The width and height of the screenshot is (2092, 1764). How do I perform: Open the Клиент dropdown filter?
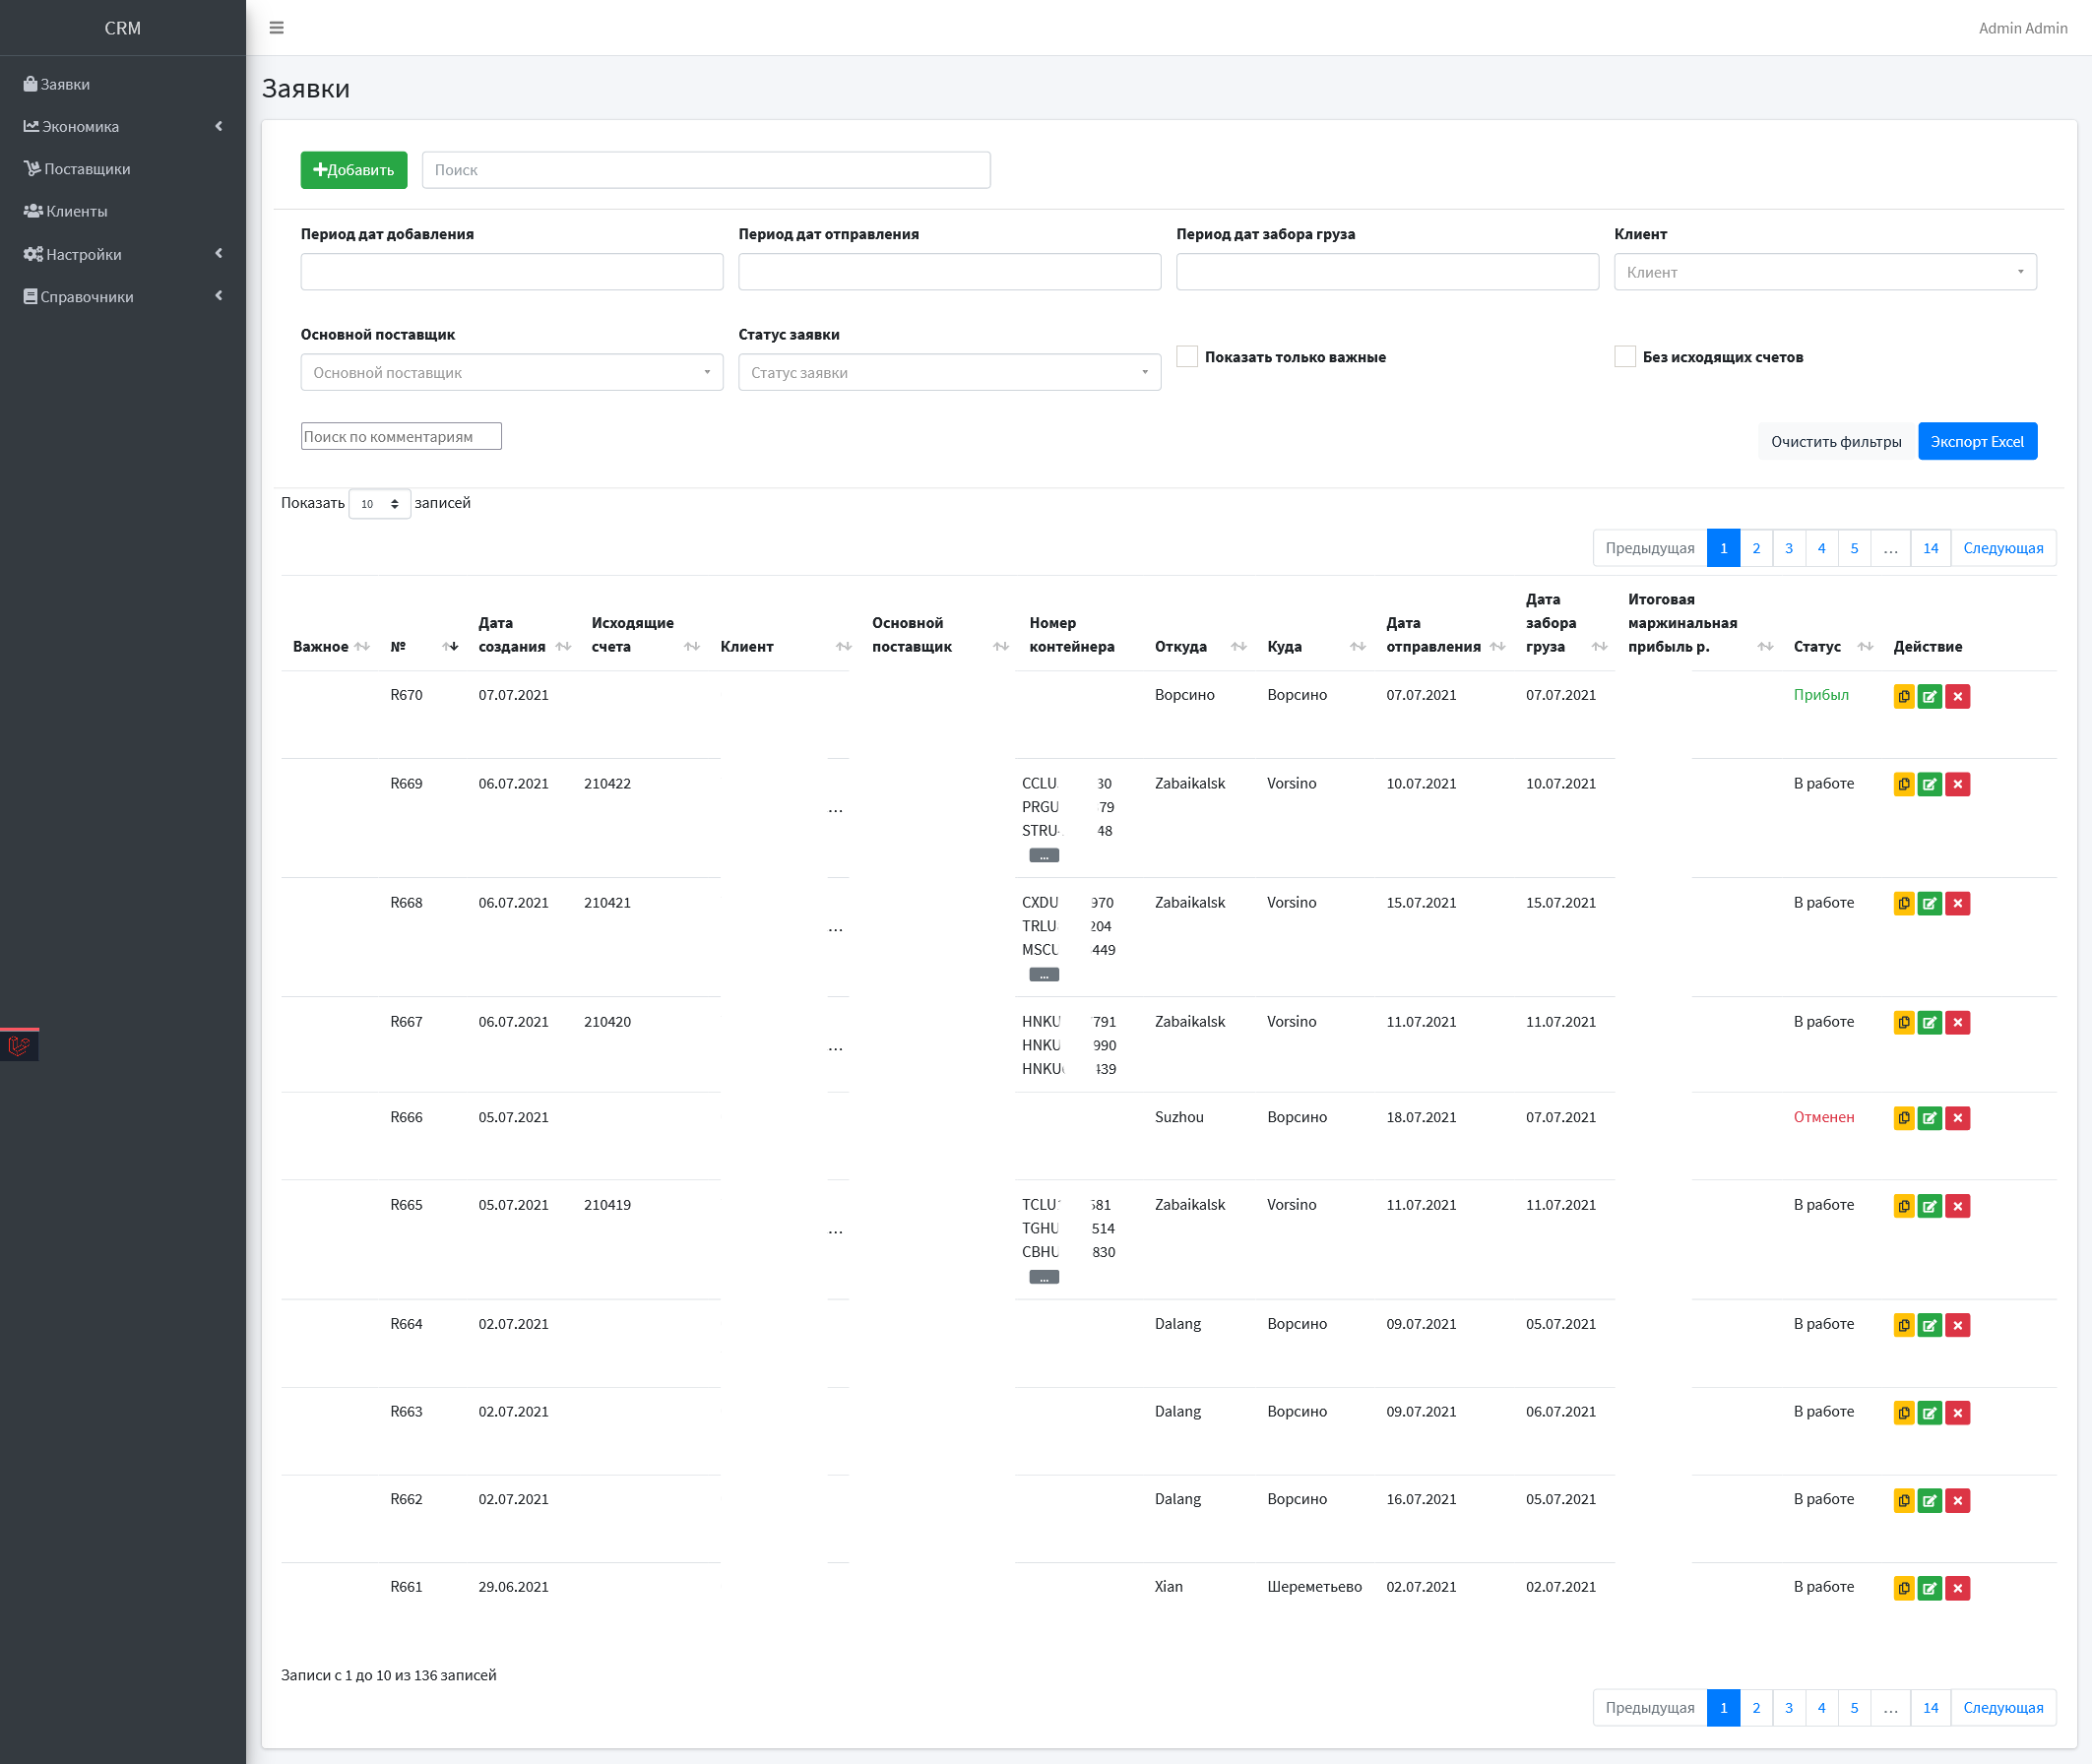(1825, 272)
